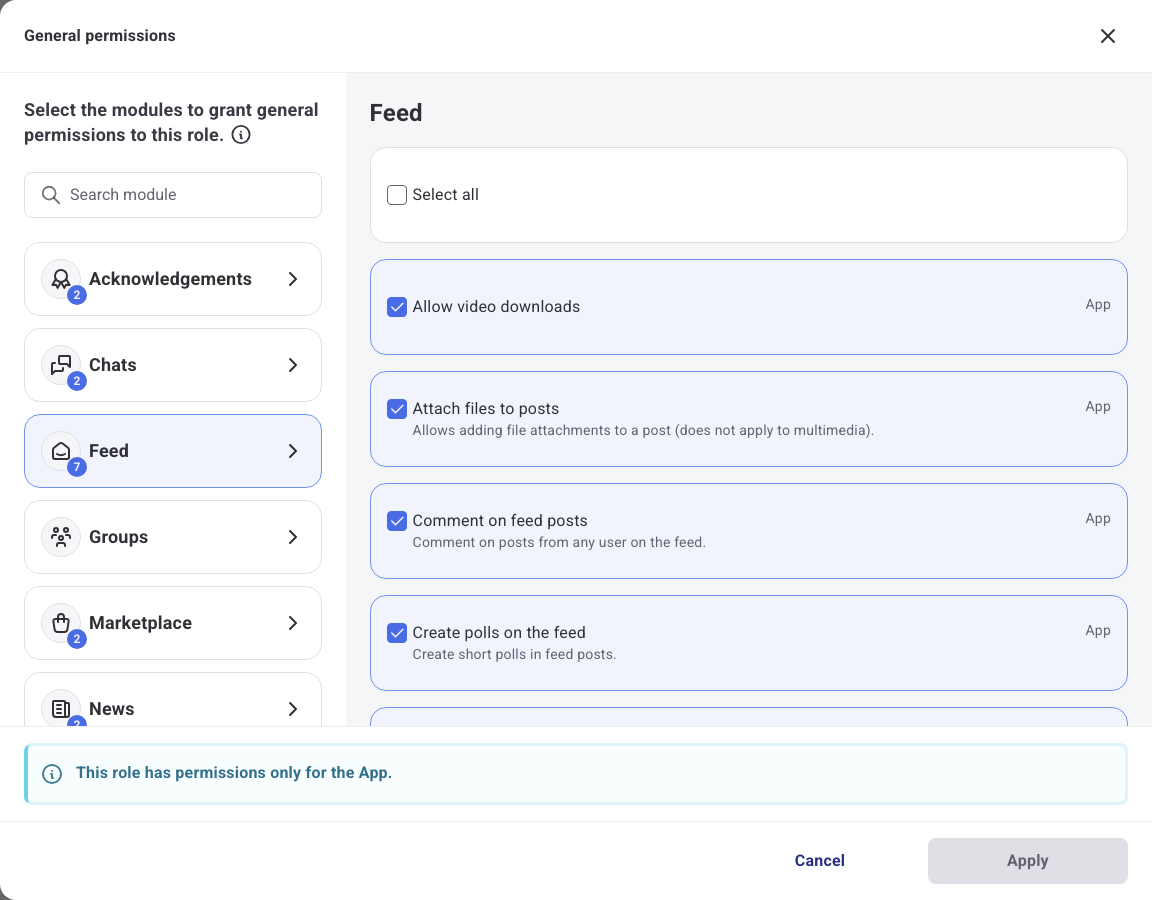Click the 'General permissions' dialog title
Screen dimensions: 1152x900
pyautogui.click(x=100, y=36)
